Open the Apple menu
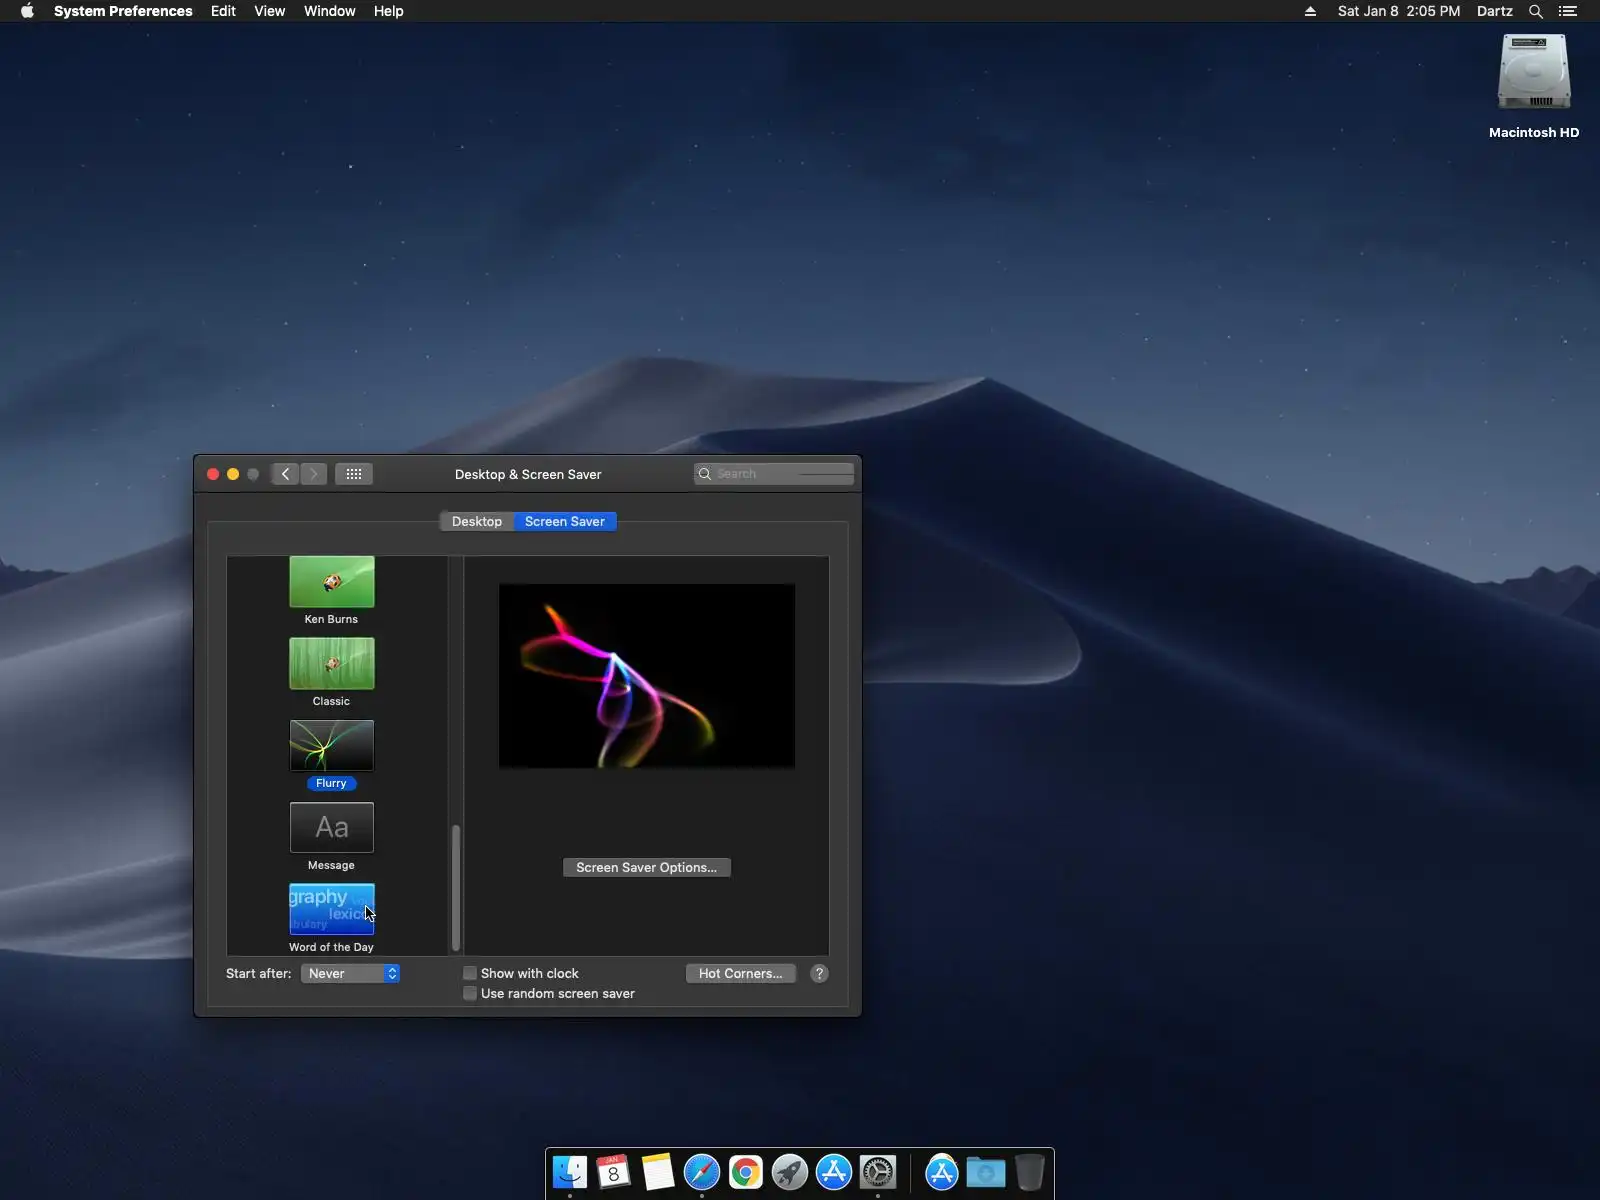This screenshot has width=1600, height=1200. click(x=27, y=11)
